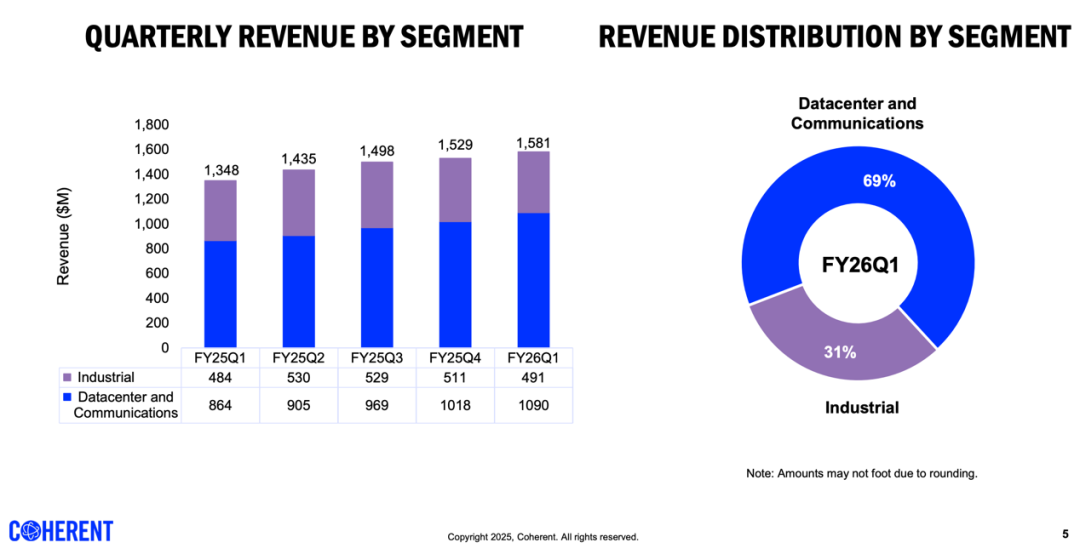Image resolution: width=1080 pixels, height=554 pixels.
Task: Click the Quarterly Revenue by Segment title
Action: 304,37
